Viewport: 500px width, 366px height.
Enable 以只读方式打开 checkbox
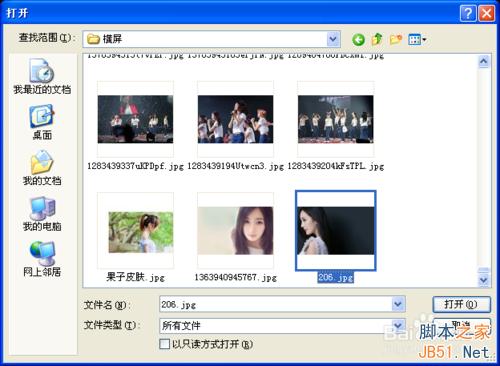164,344
